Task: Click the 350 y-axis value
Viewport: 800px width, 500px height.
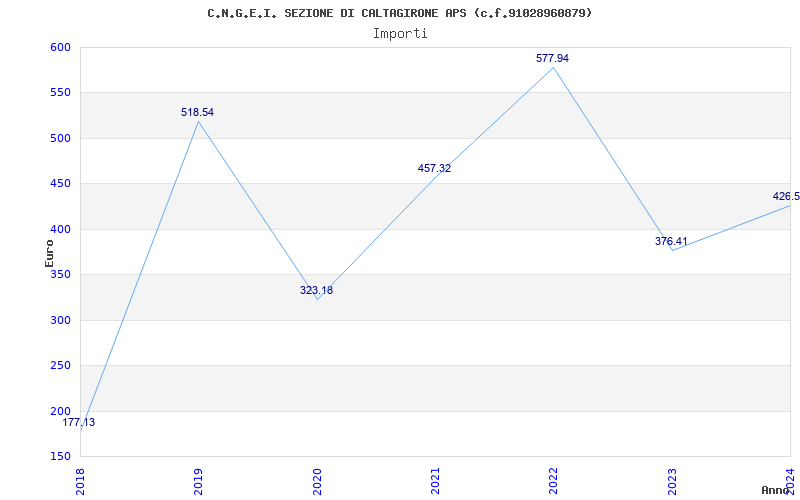Action: coord(60,274)
